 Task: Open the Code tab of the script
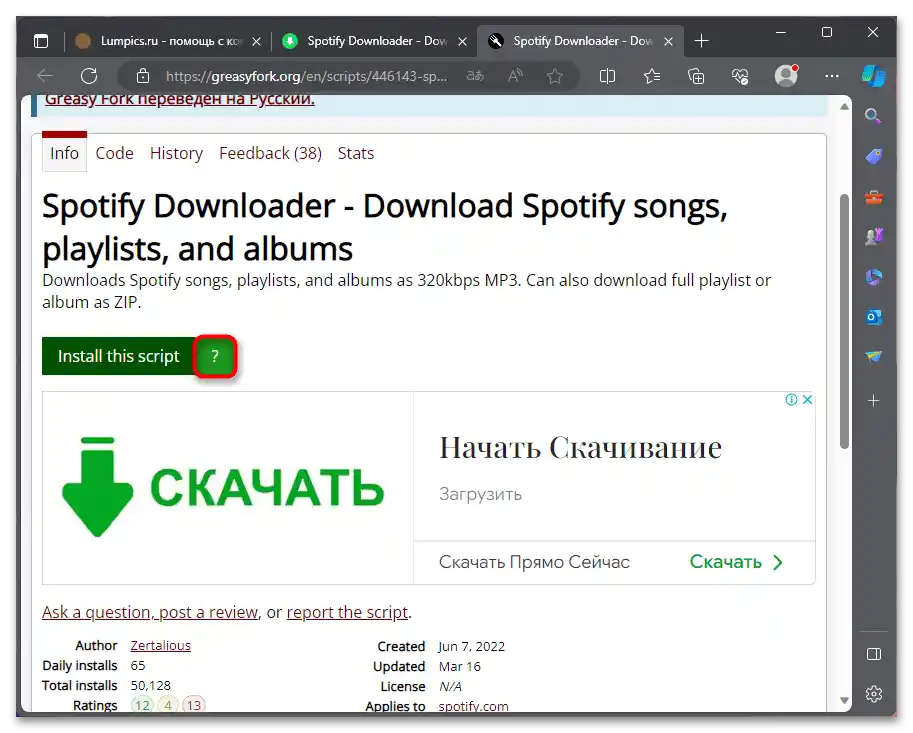(113, 153)
